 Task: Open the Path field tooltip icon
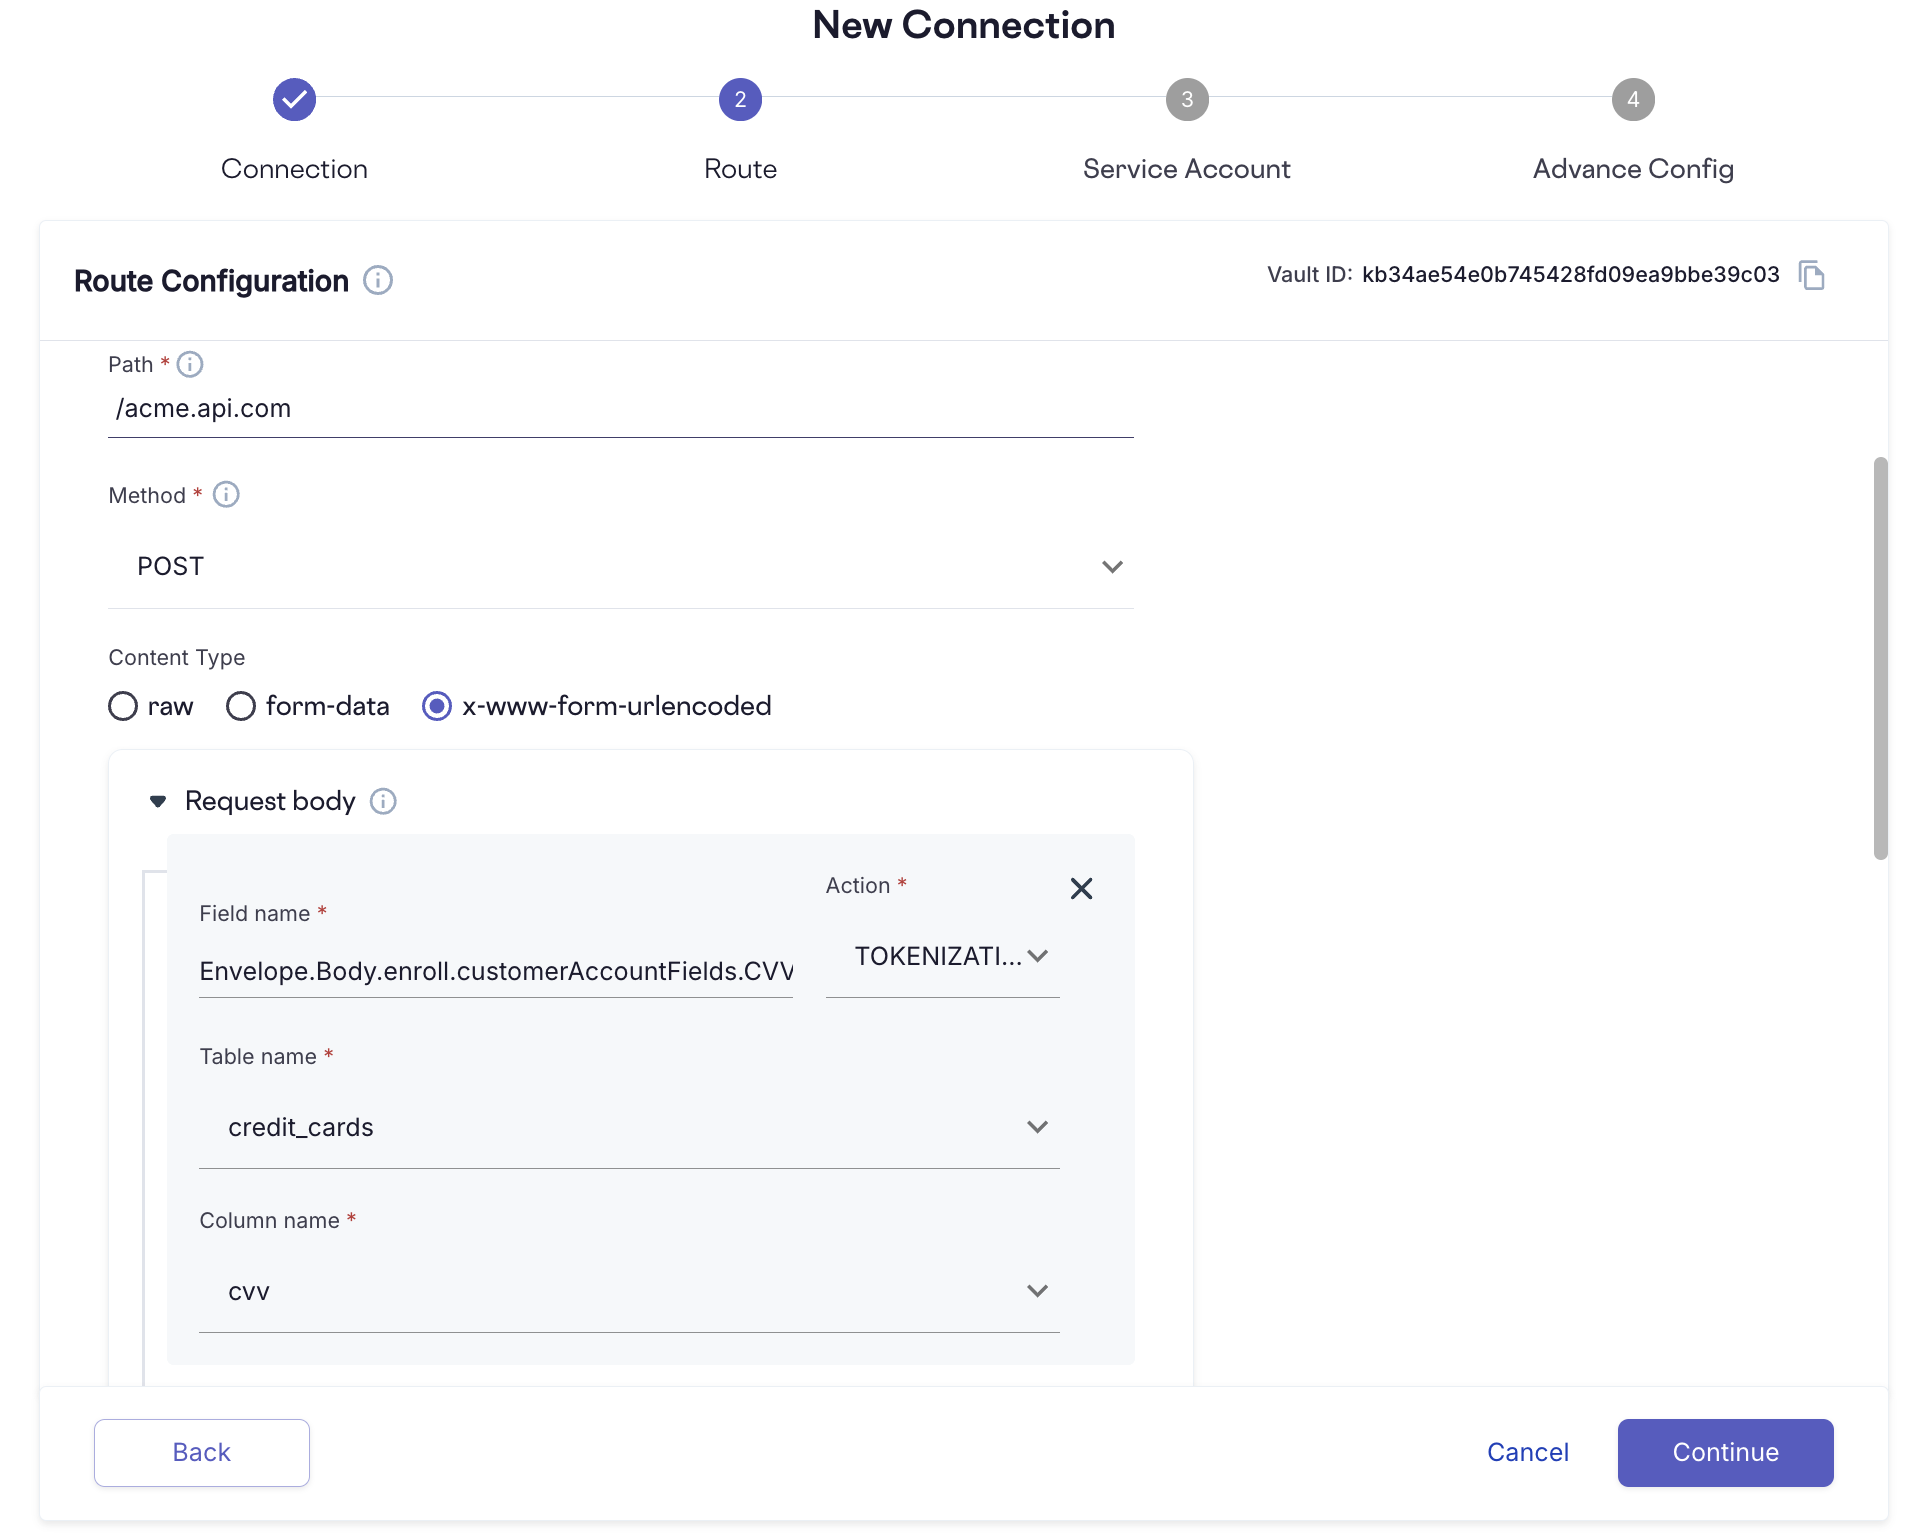pyautogui.click(x=190, y=364)
